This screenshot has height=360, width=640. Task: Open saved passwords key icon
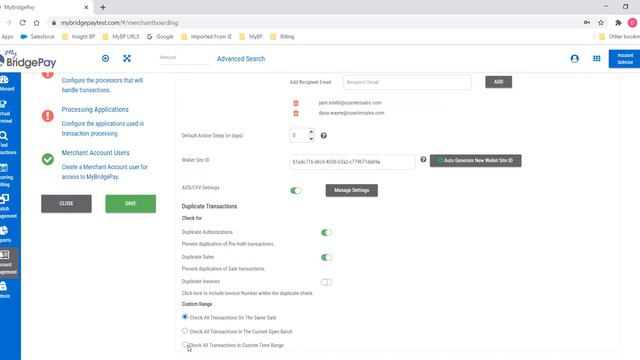coord(587,23)
